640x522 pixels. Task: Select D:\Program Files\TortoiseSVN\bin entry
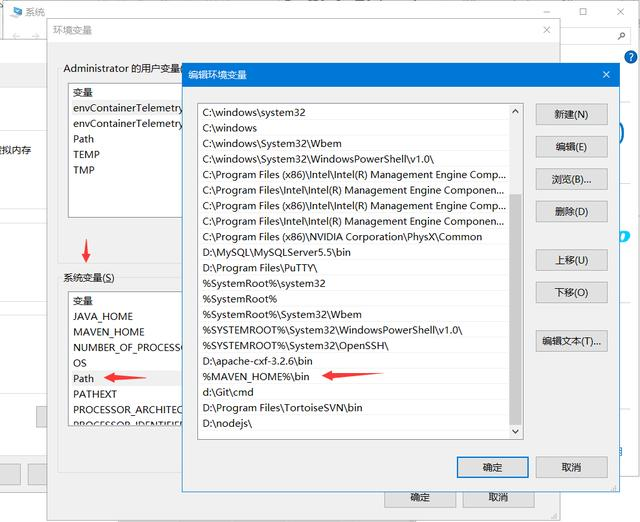point(353,408)
